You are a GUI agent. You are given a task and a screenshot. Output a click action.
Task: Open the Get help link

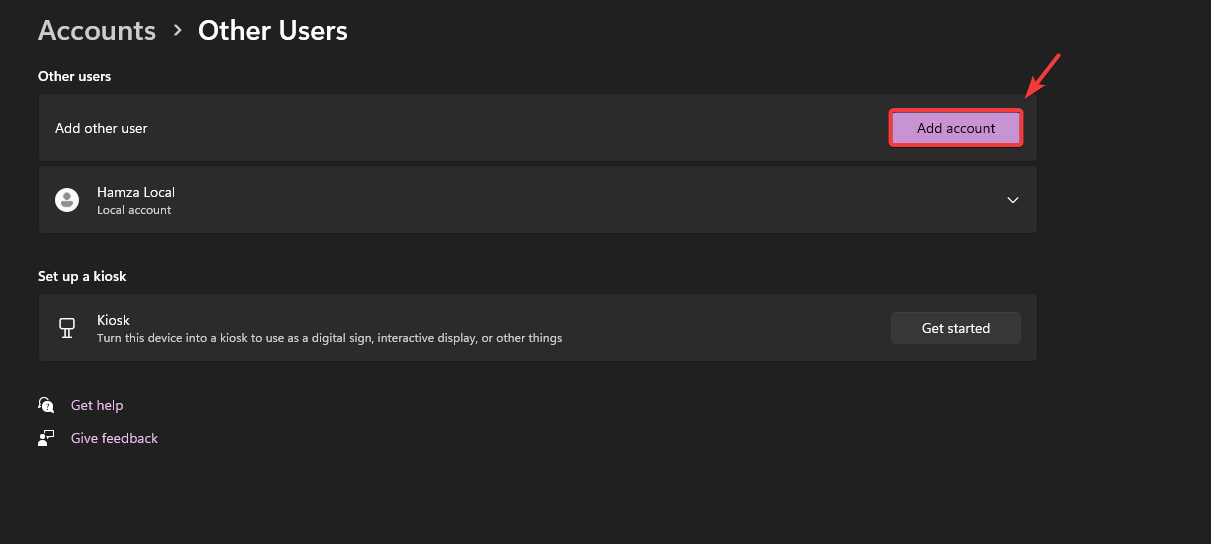[x=97, y=405]
